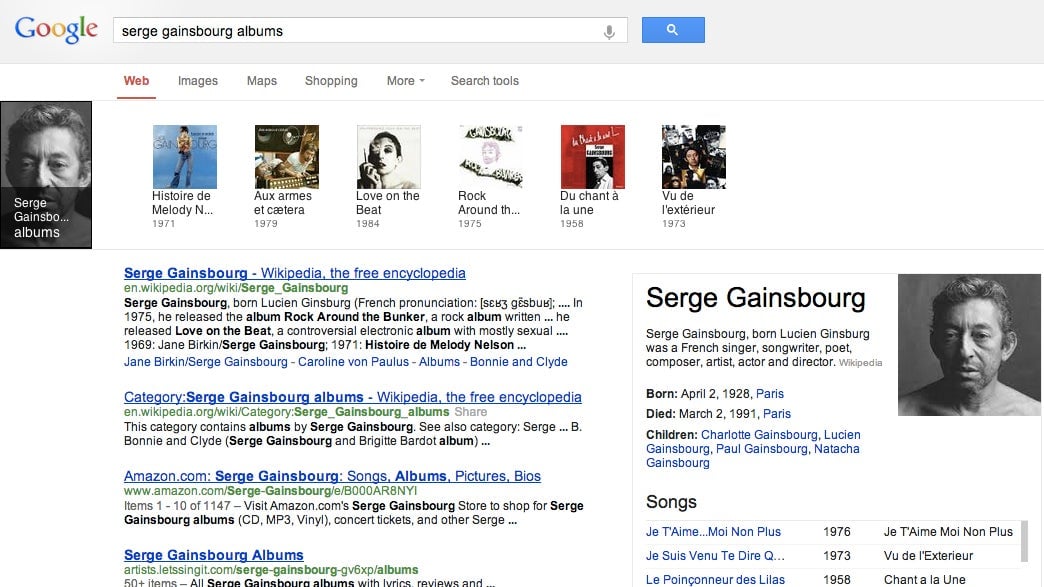Follow the Albums sitelink under the Wikipedia result
This screenshot has height=587, width=1044.
pyautogui.click(x=439, y=362)
